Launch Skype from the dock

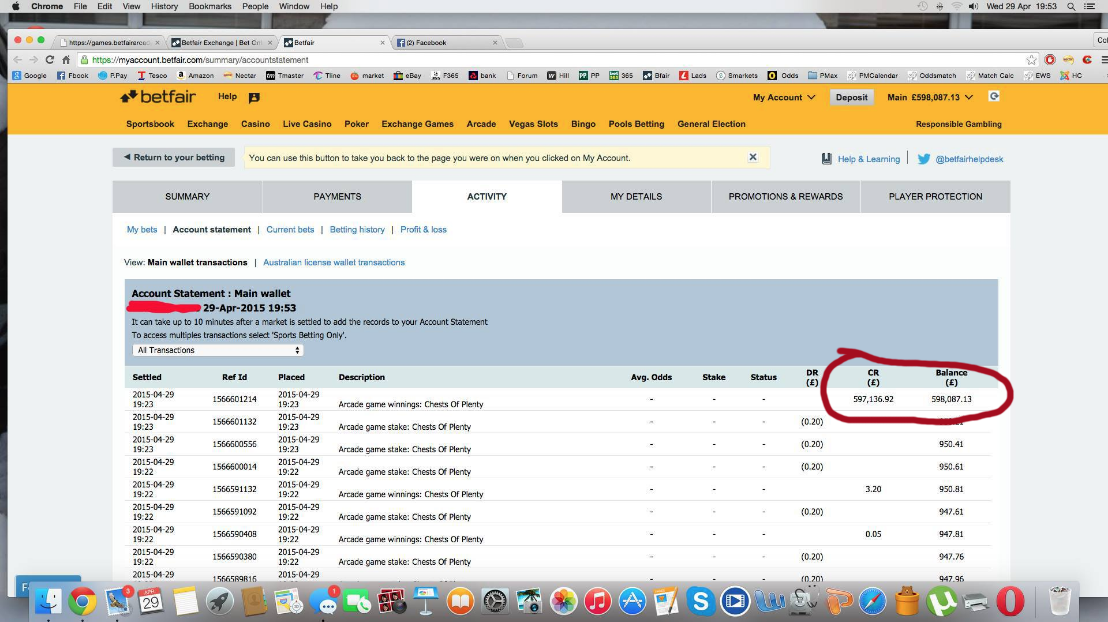(700, 602)
